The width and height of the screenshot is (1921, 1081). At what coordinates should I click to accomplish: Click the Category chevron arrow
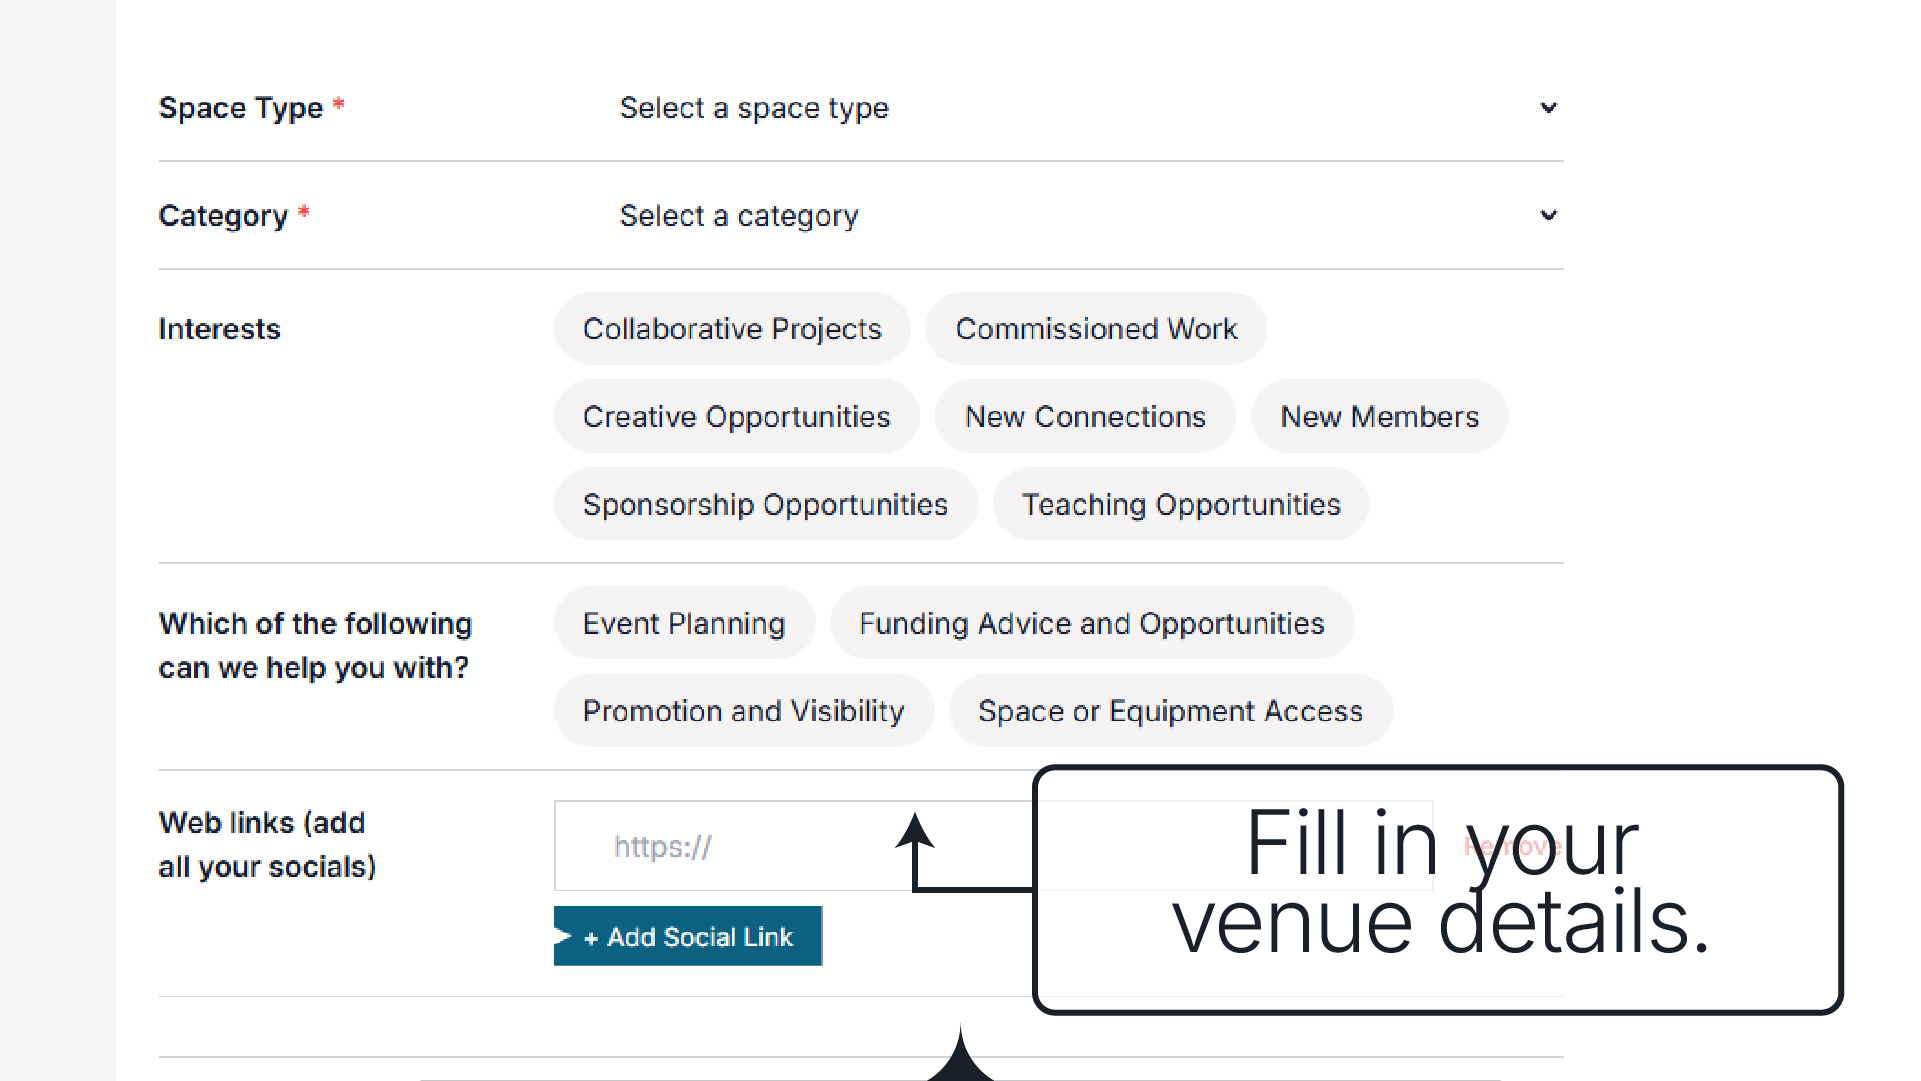tap(1548, 216)
